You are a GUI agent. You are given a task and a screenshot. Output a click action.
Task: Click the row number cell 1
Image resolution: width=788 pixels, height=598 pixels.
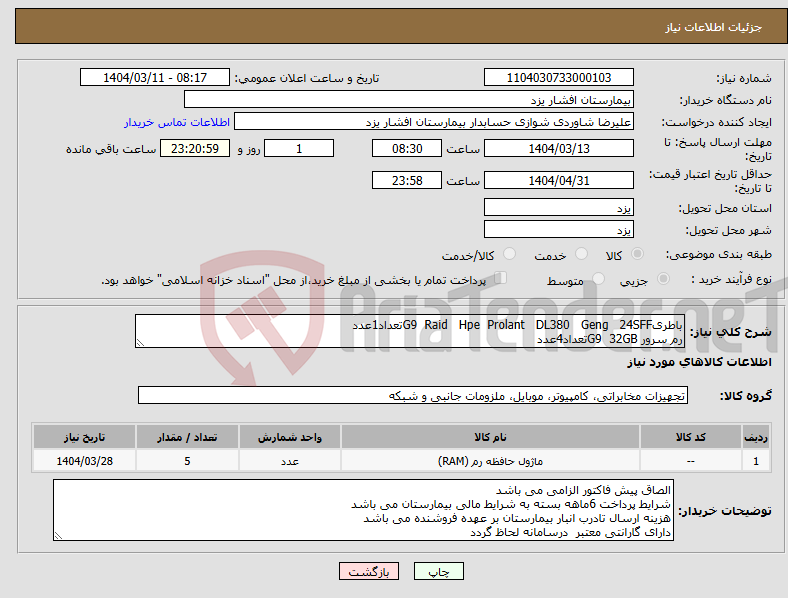755,461
